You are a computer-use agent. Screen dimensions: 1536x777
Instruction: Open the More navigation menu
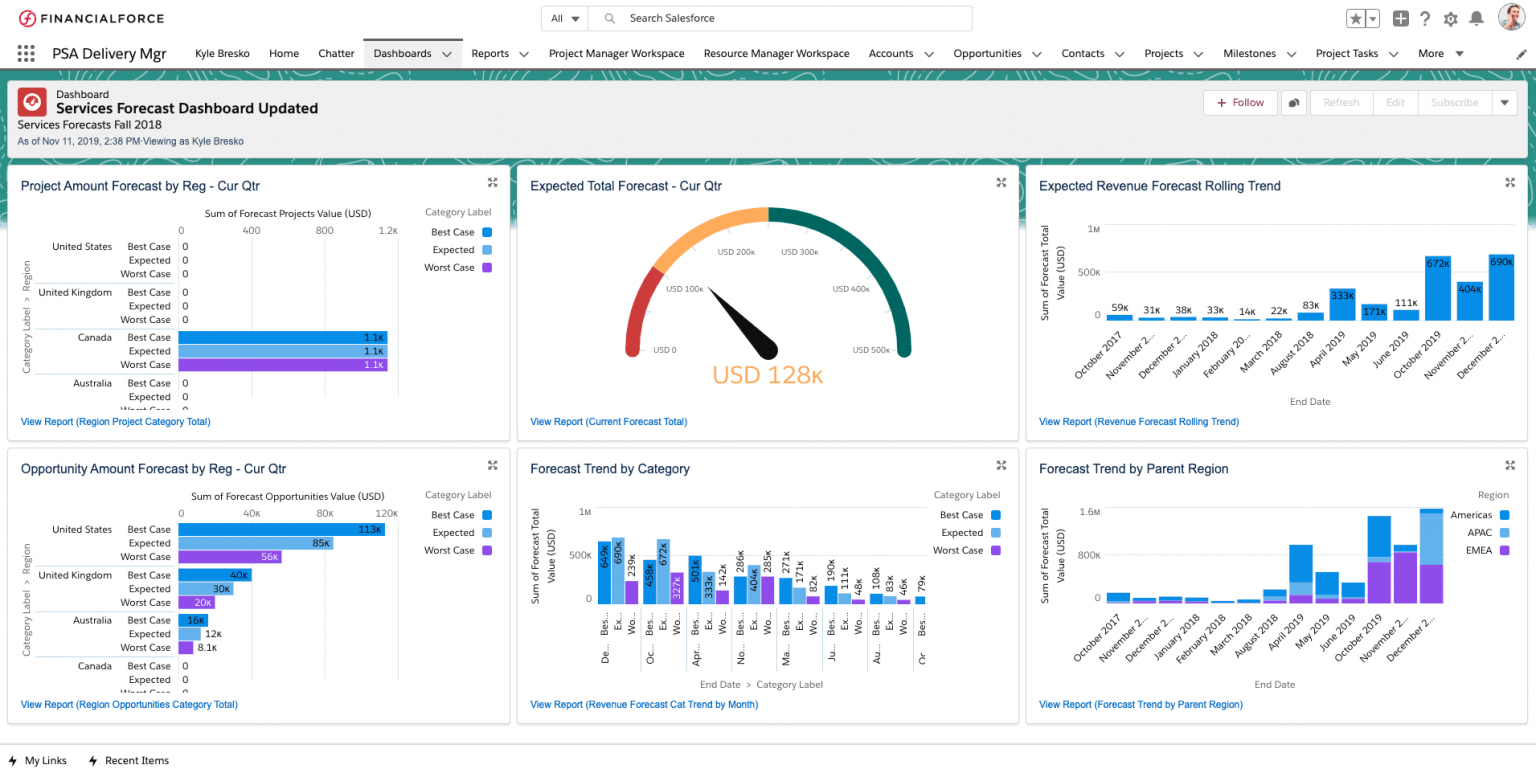pyautogui.click(x=1440, y=54)
